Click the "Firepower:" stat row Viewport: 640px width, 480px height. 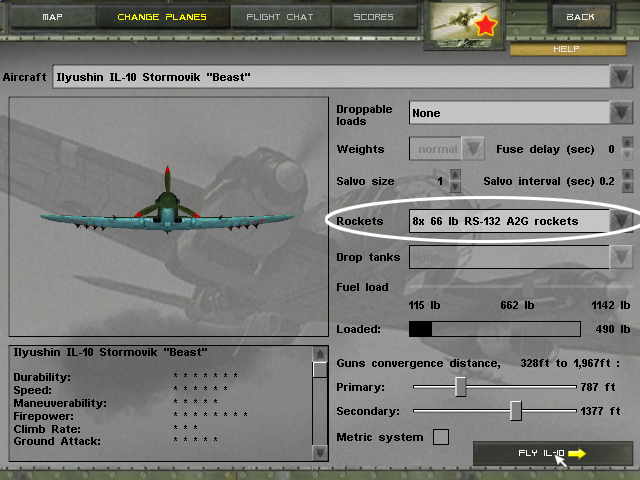click(x=131, y=416)
